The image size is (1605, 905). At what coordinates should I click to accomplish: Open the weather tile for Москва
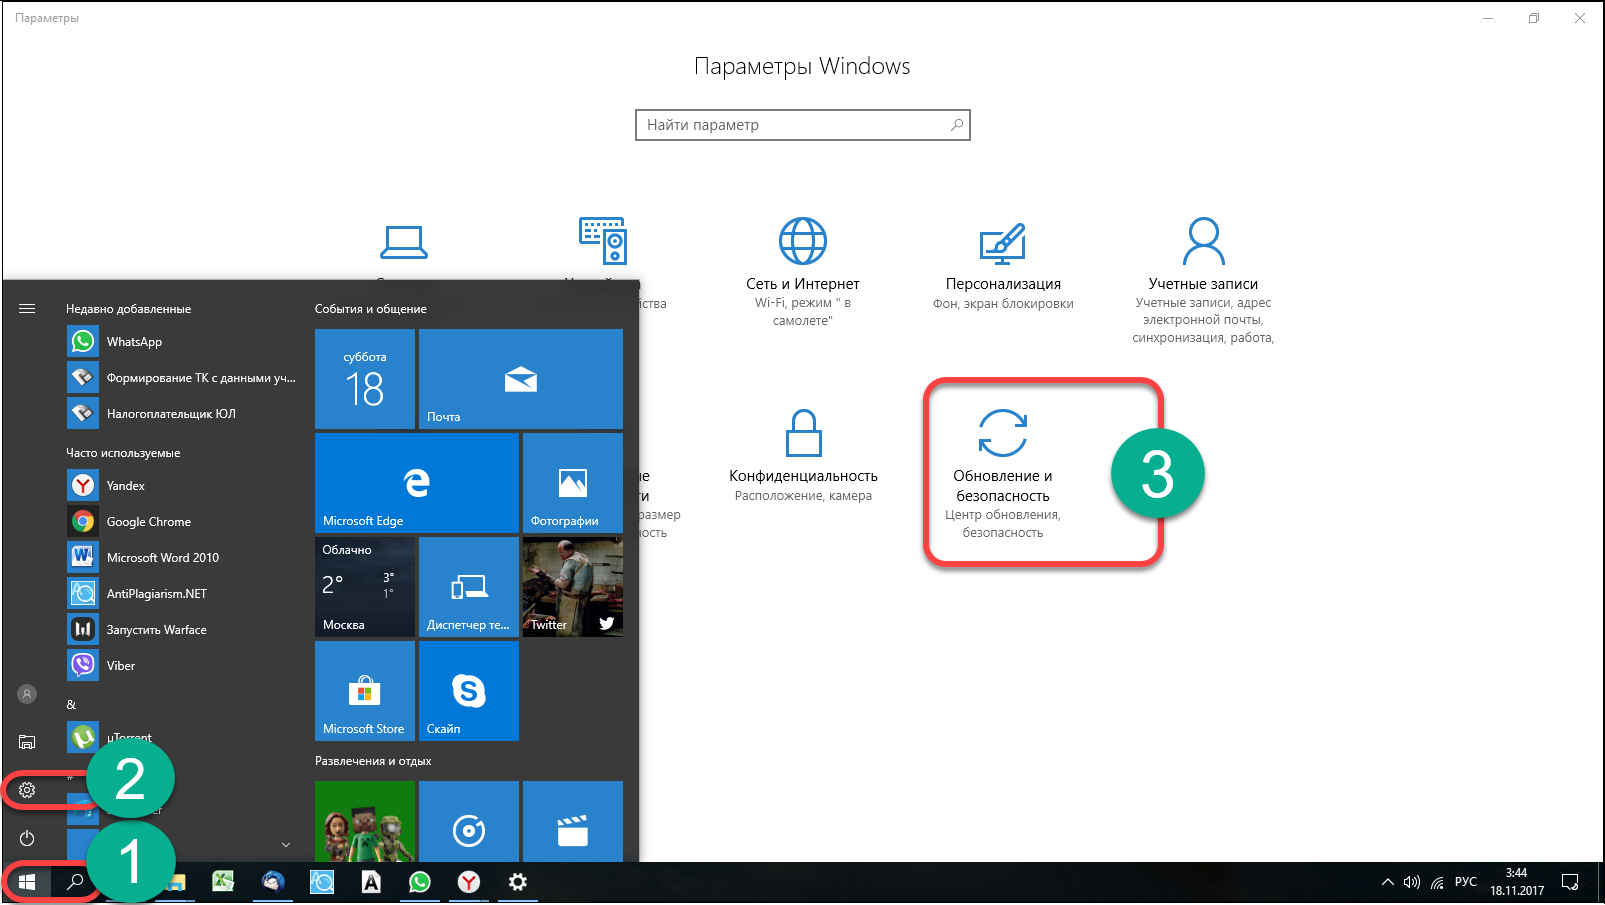(x=365, y=587)
